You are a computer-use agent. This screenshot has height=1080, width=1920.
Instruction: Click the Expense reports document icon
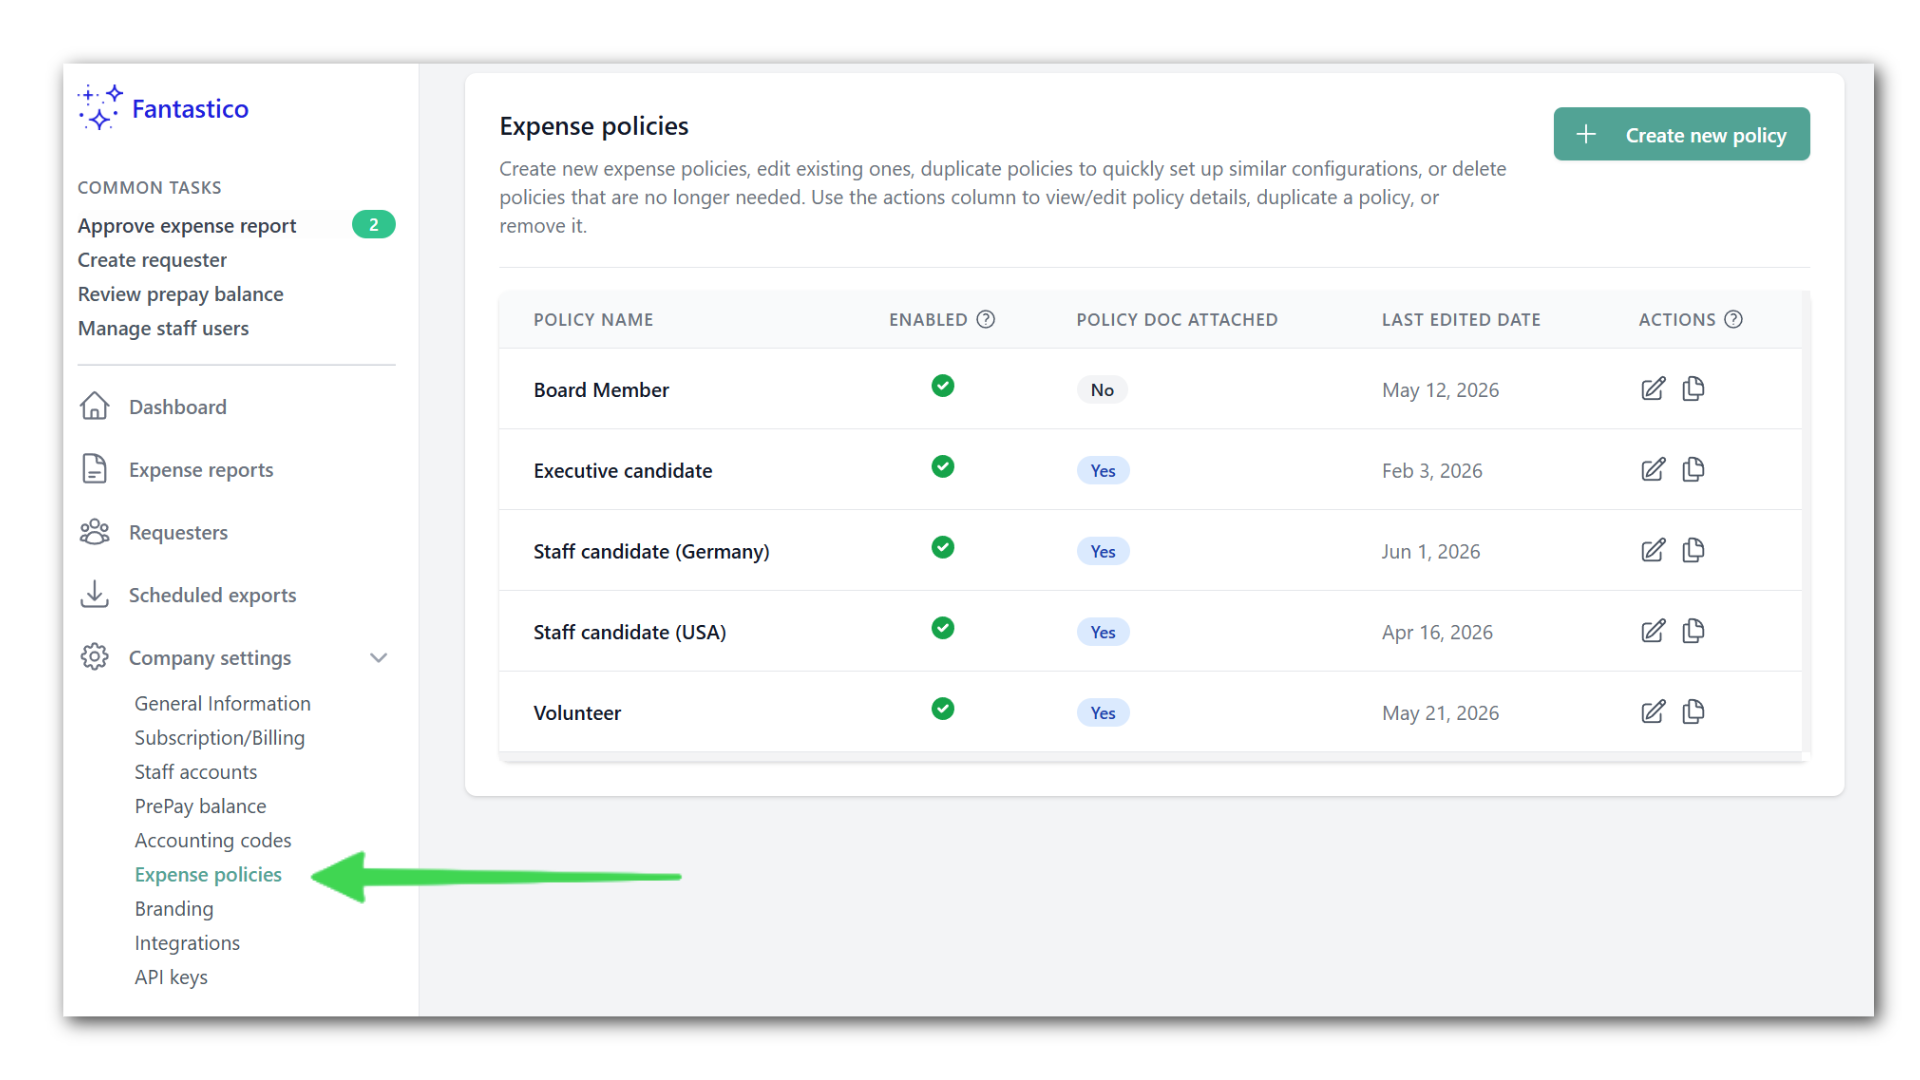click(95, 469)
